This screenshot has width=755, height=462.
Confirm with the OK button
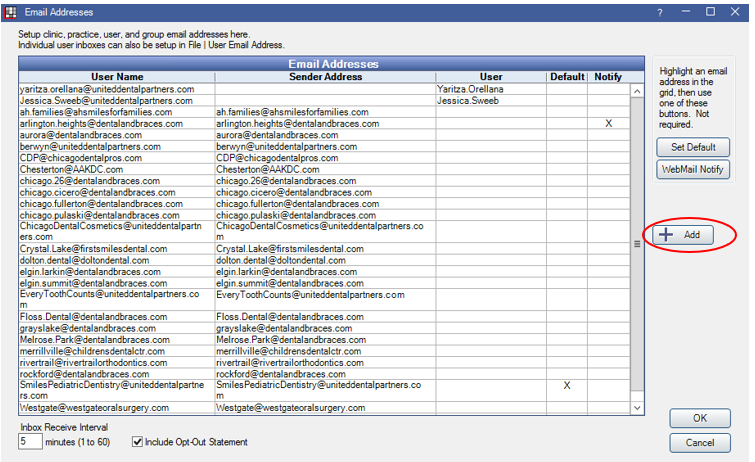click(x=700, y=418)
